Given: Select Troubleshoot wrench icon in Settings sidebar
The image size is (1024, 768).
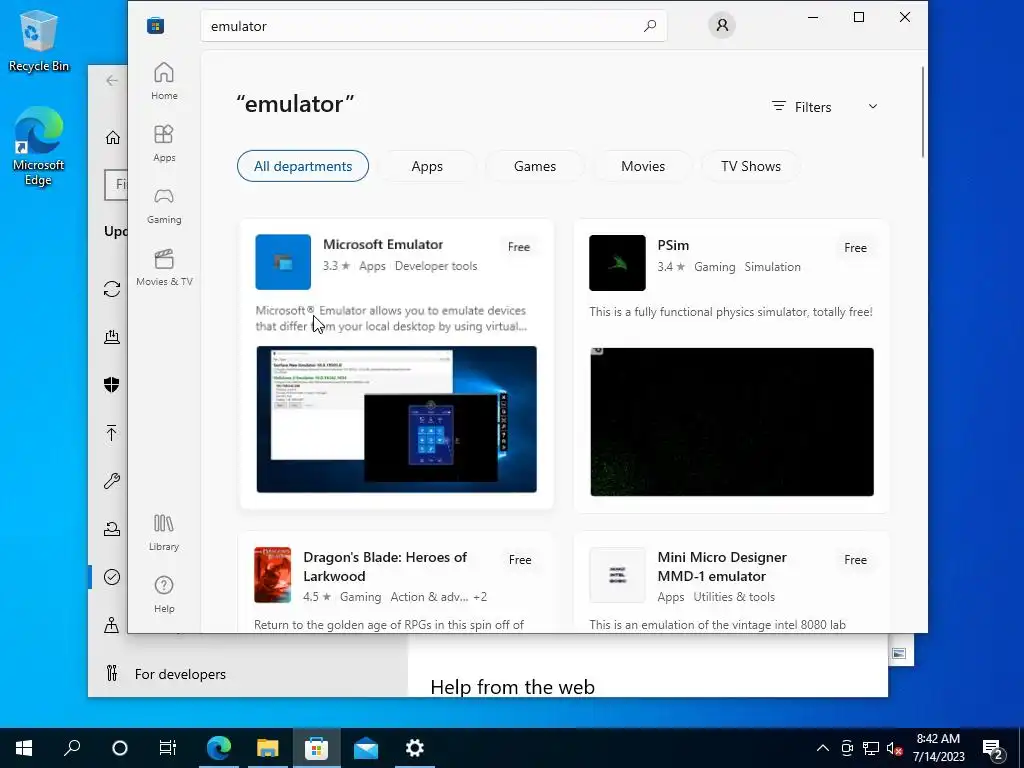Looking at the screenshot, I should (112, 481).
